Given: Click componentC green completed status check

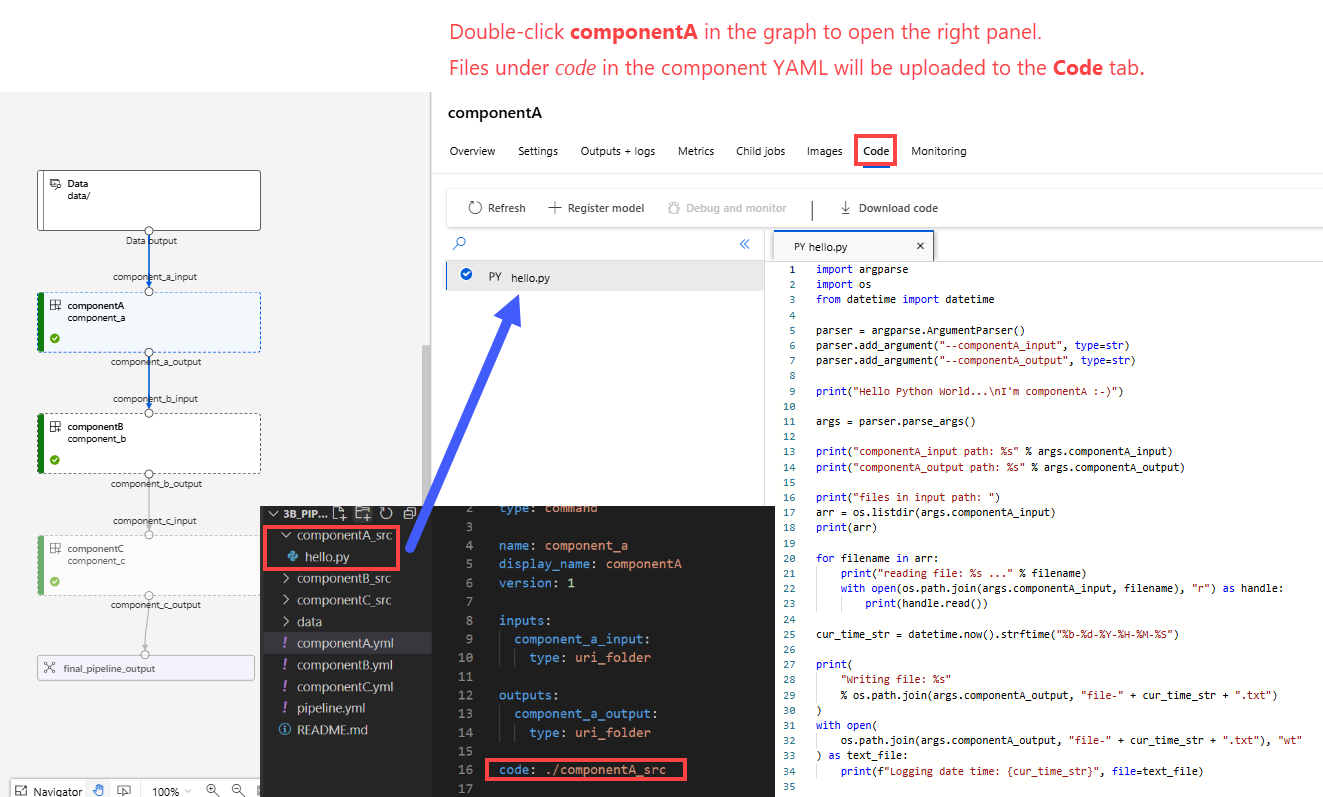Looking at the screenshot, I should (x=55, y=581).
